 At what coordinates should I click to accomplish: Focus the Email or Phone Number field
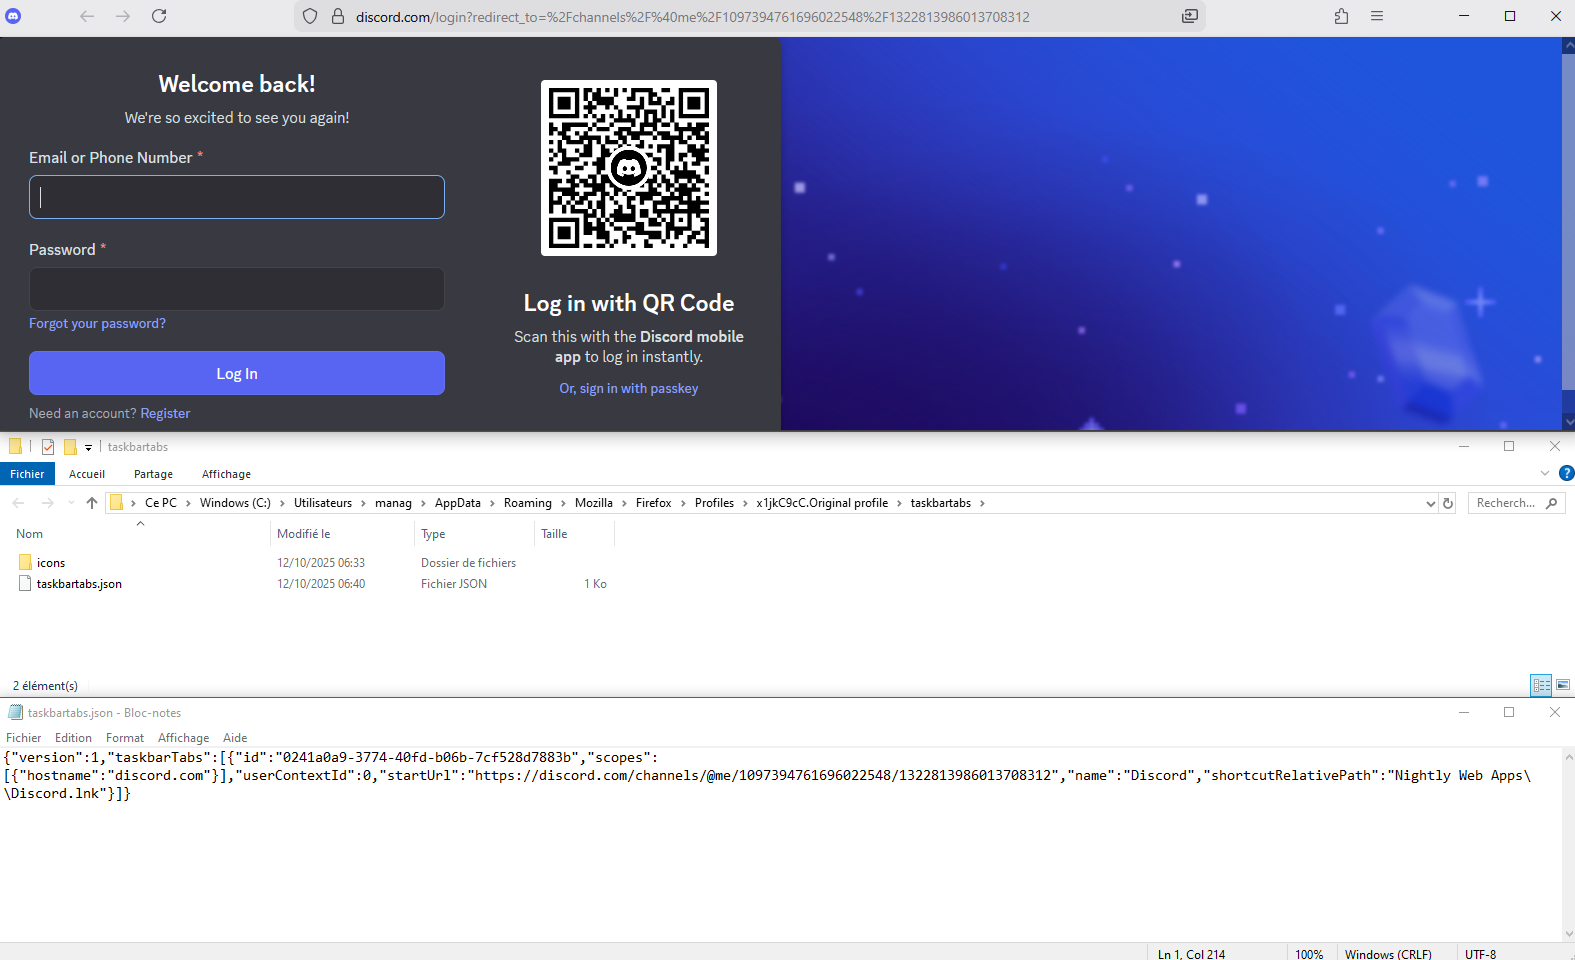point(237,197)
